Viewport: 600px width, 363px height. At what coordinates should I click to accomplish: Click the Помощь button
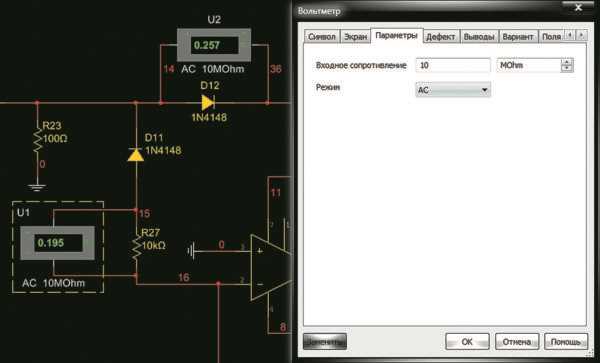click(566, 342)
